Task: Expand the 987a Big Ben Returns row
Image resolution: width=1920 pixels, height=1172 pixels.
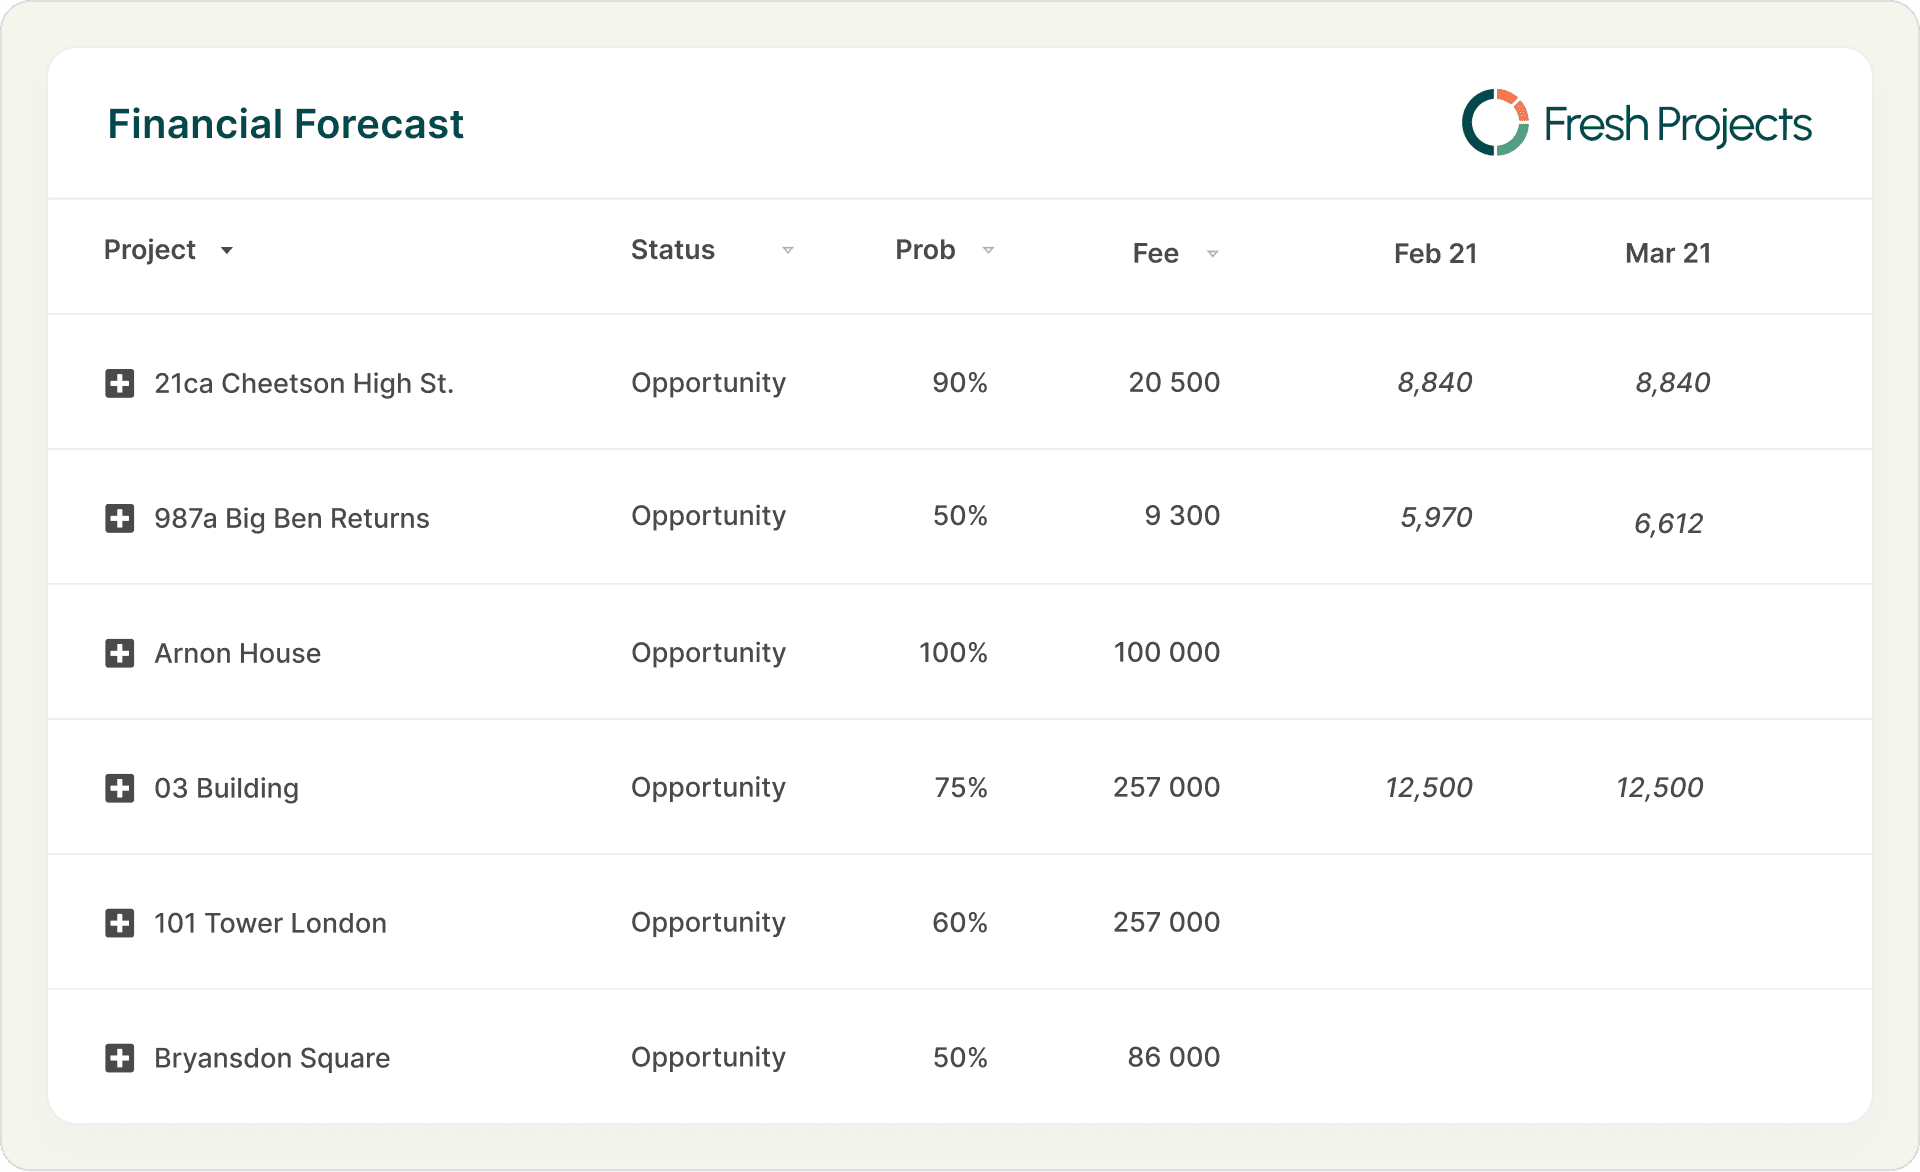Action: 120,518
